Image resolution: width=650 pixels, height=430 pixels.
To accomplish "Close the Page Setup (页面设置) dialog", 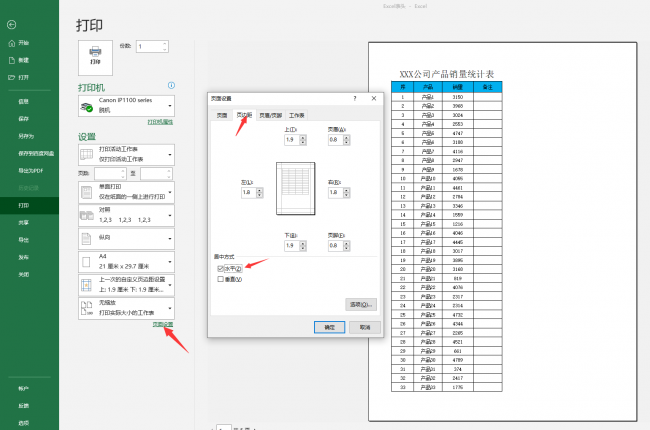I will pos(374,98).
